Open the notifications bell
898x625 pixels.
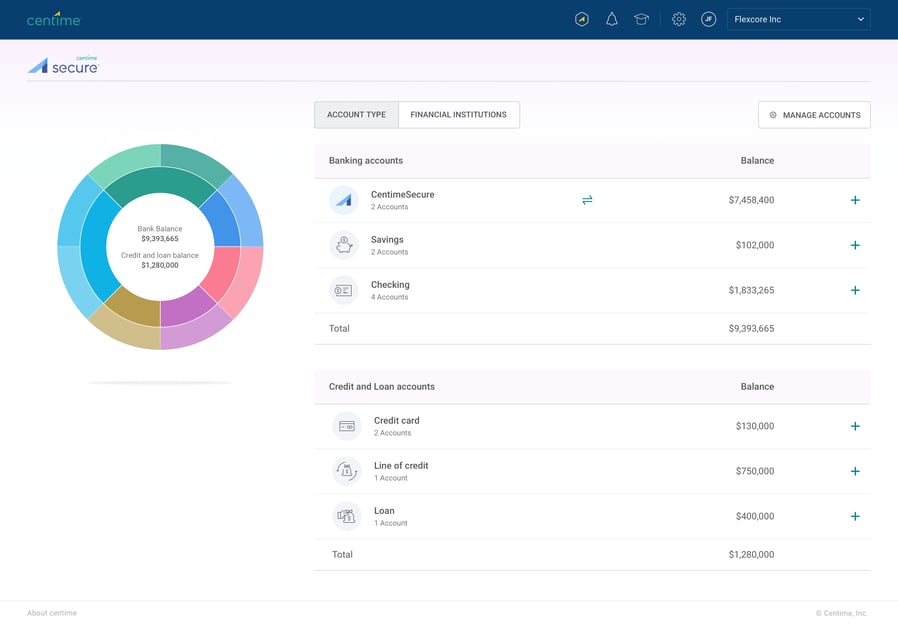[612, 19]
